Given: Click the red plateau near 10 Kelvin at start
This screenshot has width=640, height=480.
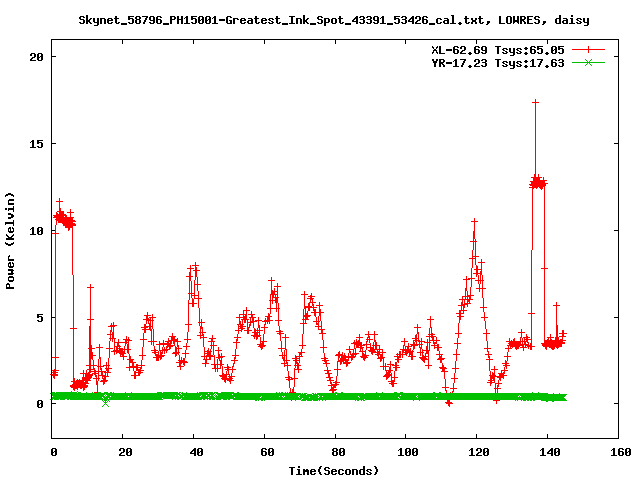Looking at the screenshot, I should point(63,220).
